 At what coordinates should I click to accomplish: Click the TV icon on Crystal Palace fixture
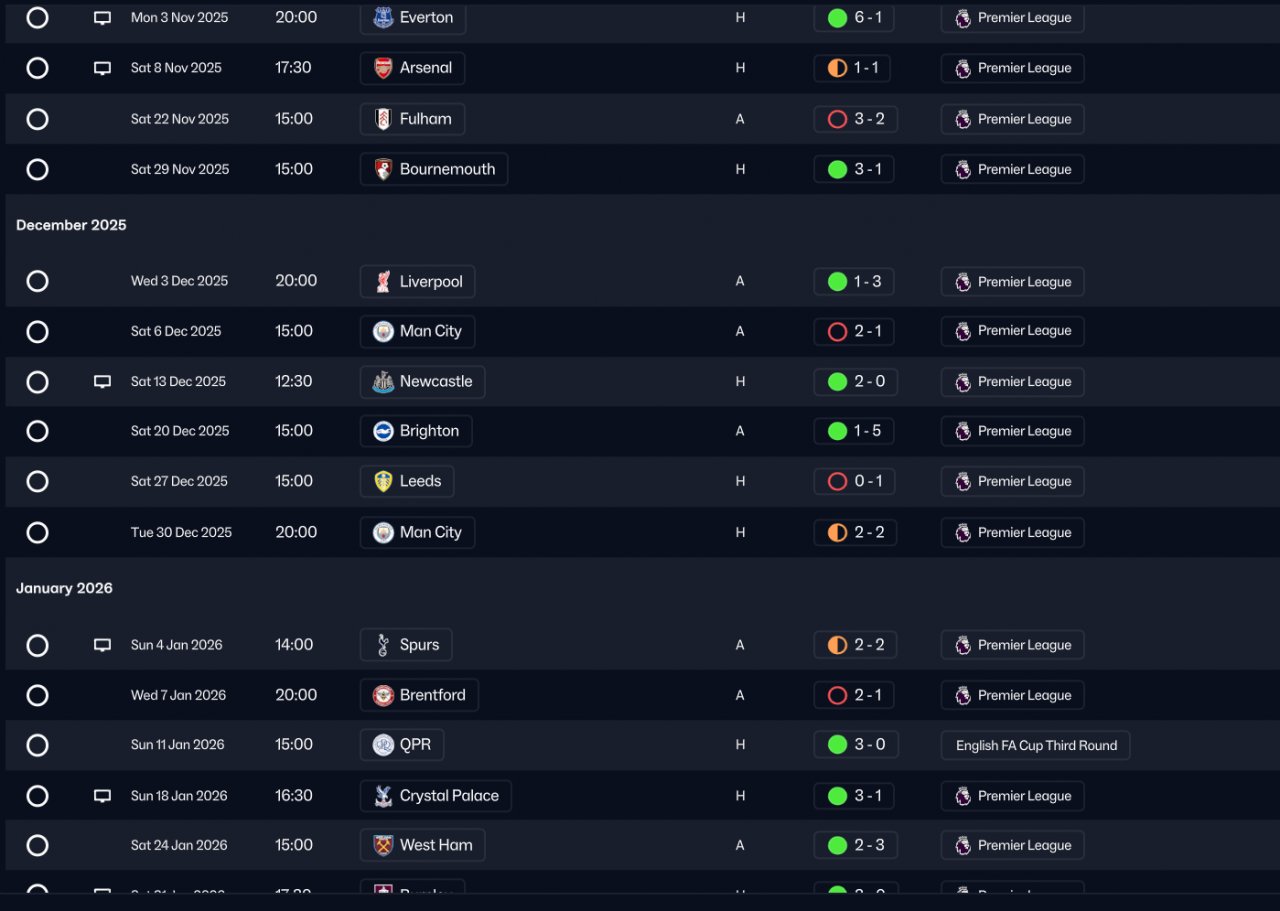click(x=102, y=796)
